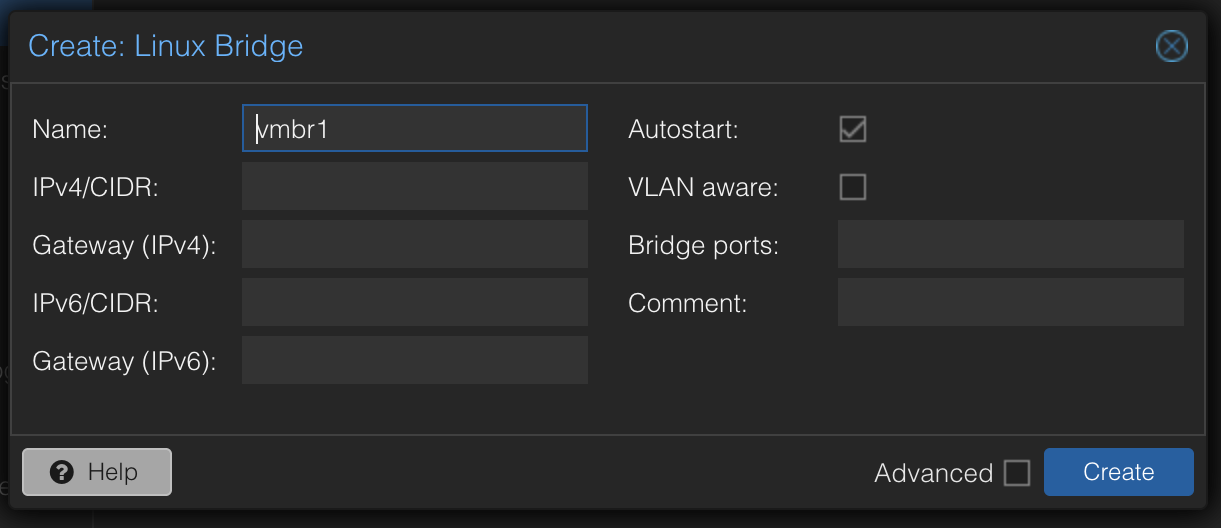The width and height of the screenshot is (1221, 528).
Task: Tick the Advanced options checkbox
Action: 1017,473
